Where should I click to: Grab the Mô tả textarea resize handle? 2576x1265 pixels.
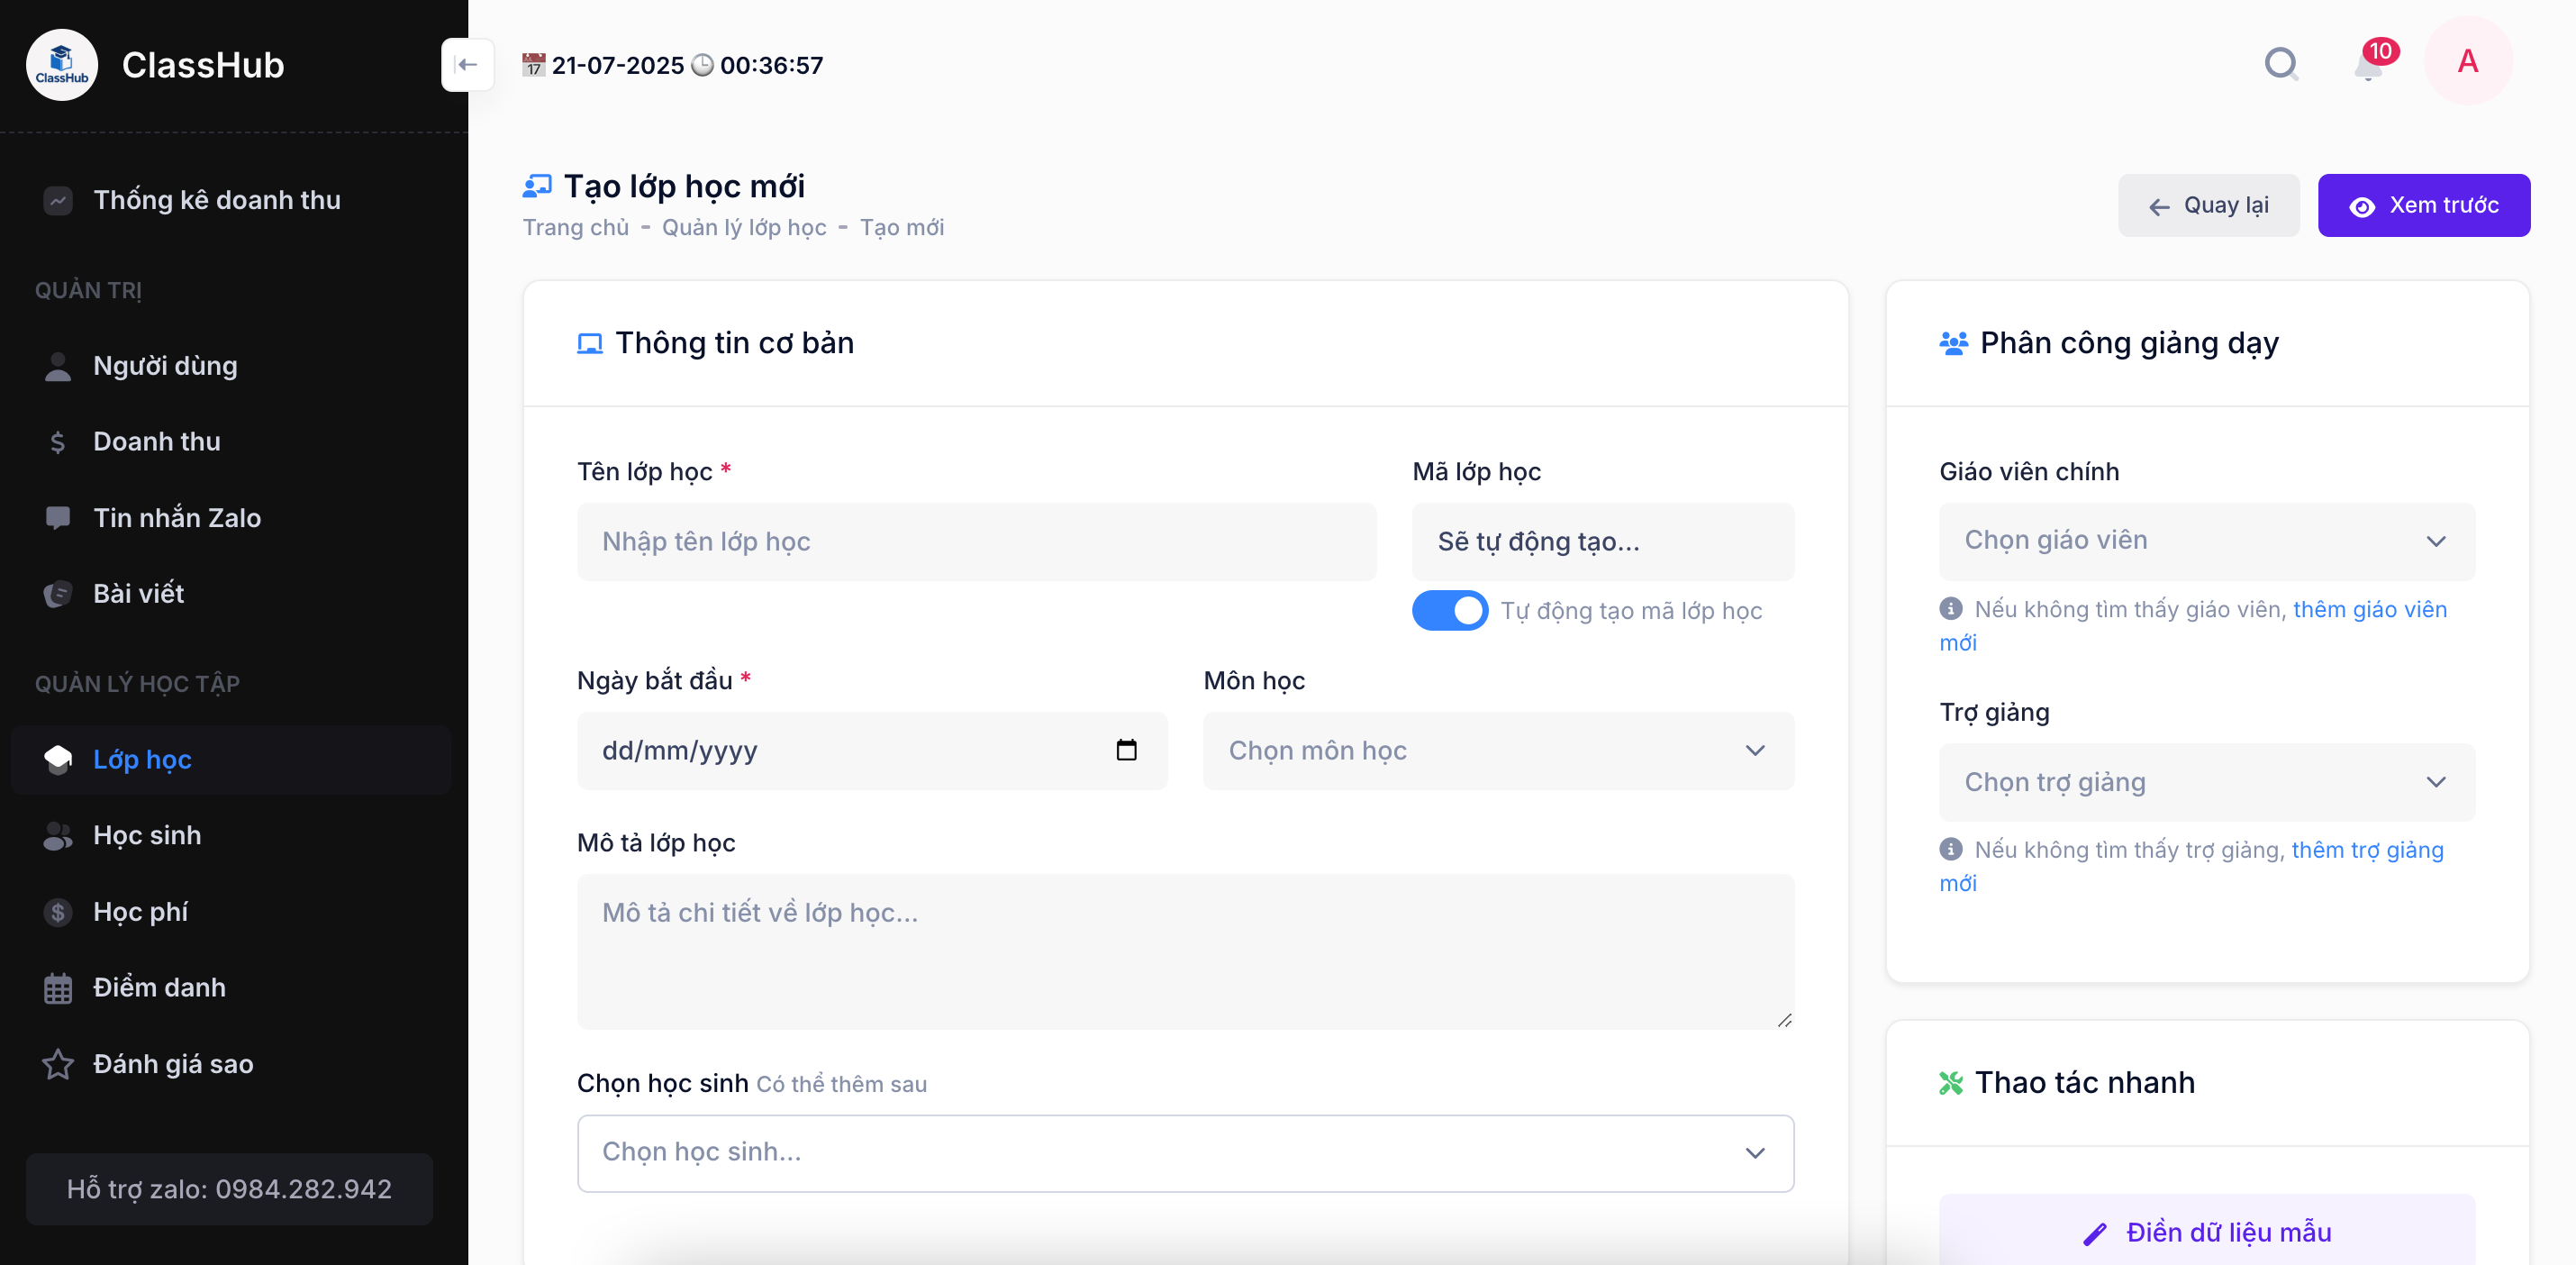click(x=1784, y=1020)
